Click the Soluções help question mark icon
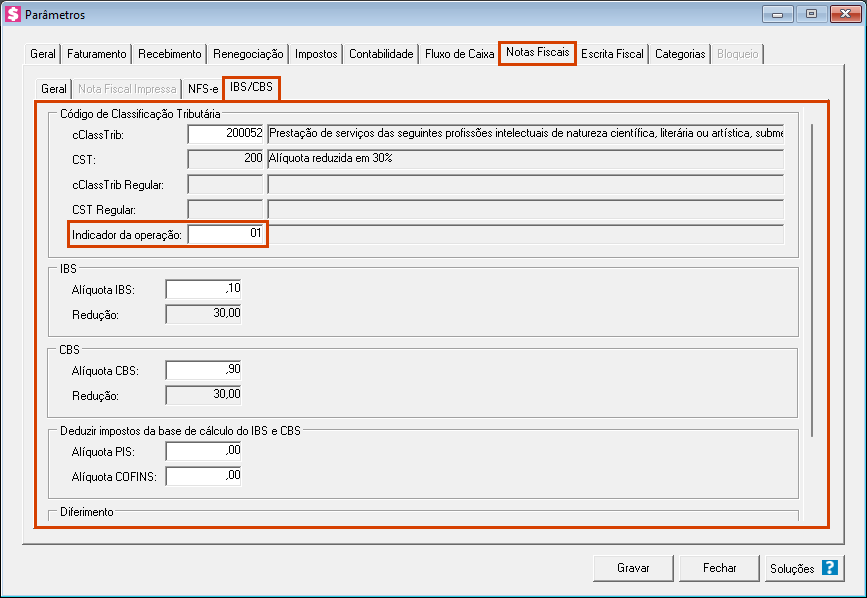 pos(829,568)
